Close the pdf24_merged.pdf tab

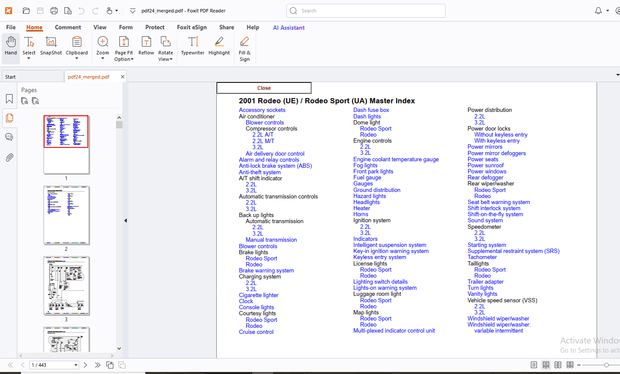tap(122, 77)
